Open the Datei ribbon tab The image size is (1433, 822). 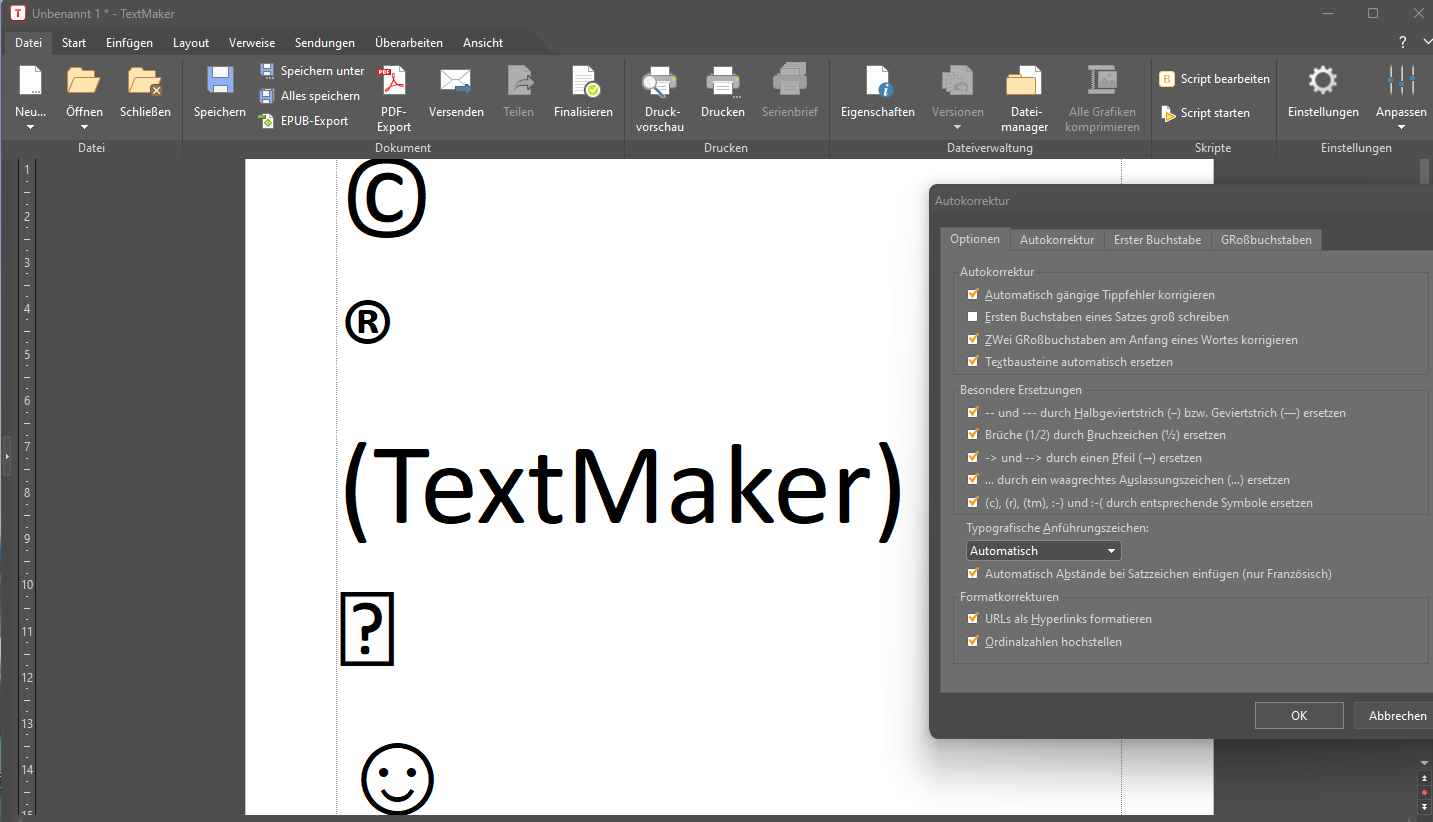(x=28, y=43)
